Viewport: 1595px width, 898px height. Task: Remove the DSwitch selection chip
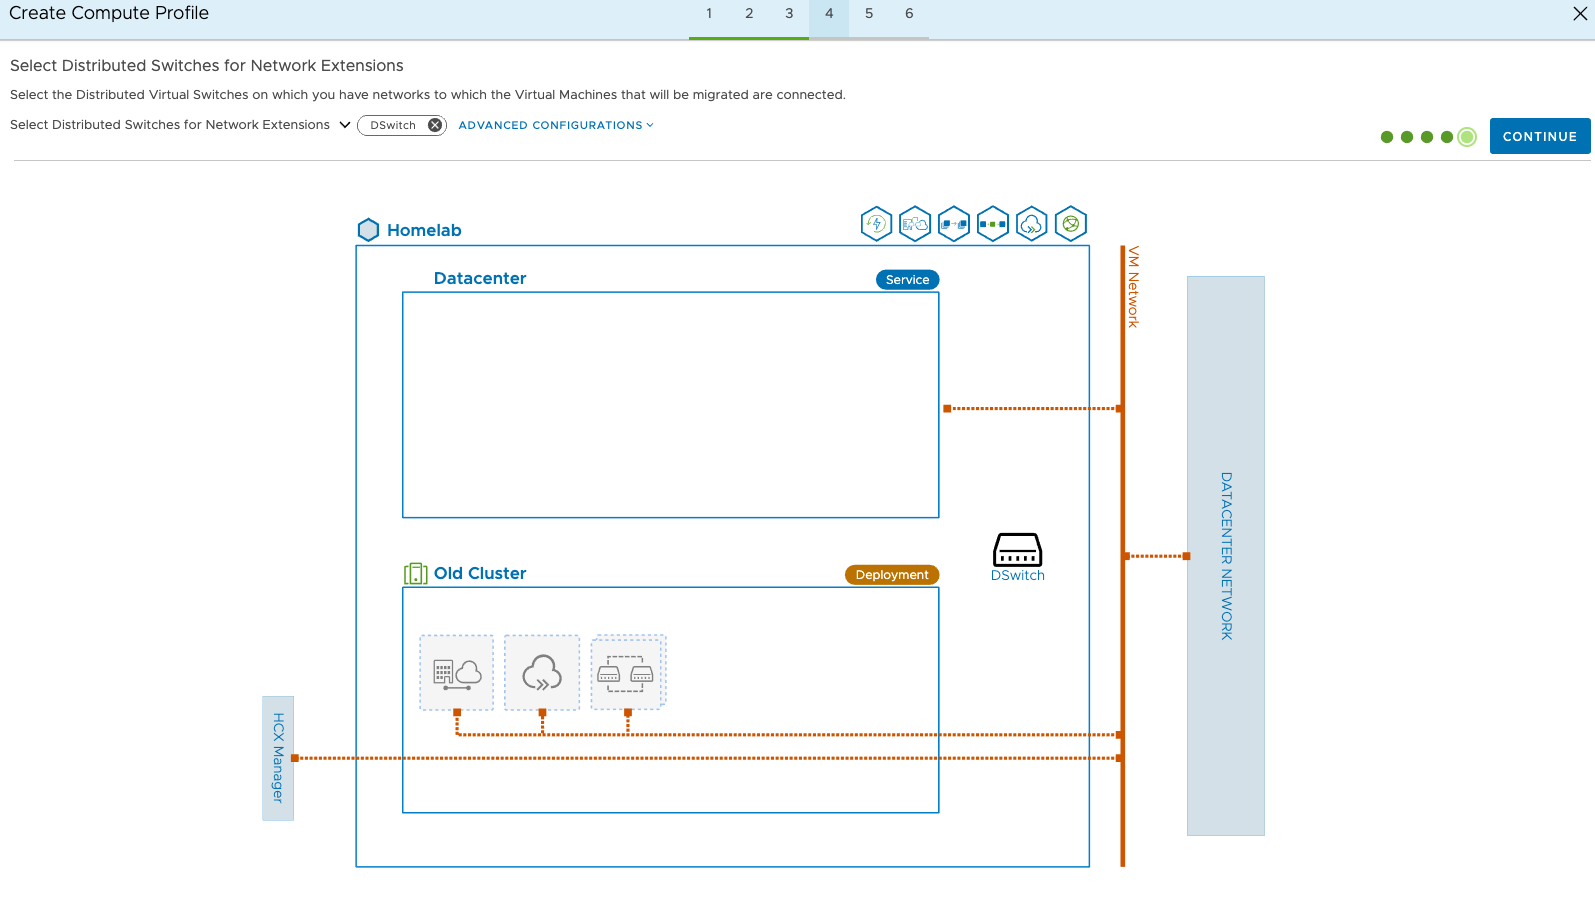[435, 125]
